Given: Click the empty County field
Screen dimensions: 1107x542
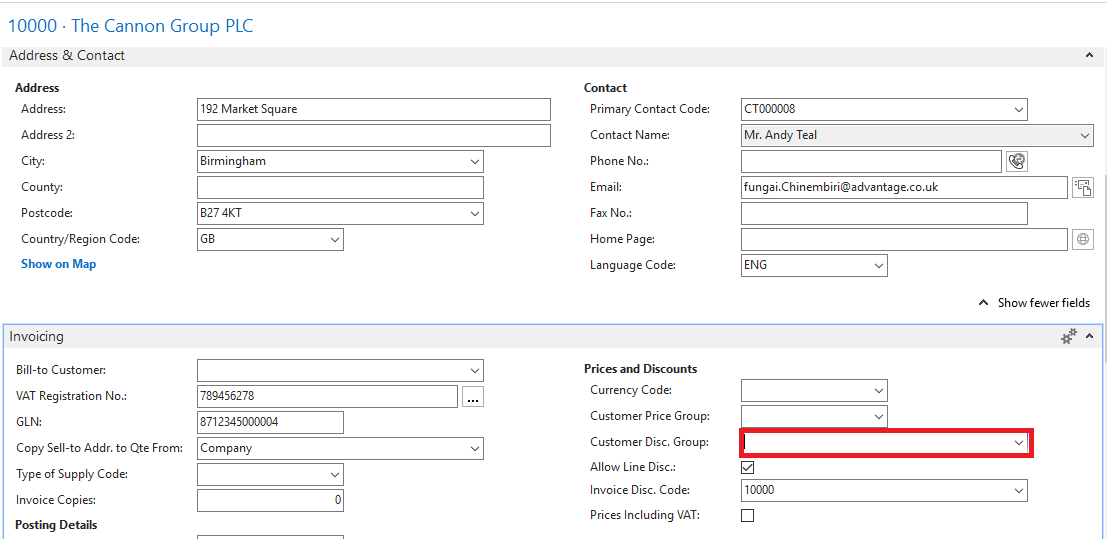Looking at the screenshot, I should [340, 187].
